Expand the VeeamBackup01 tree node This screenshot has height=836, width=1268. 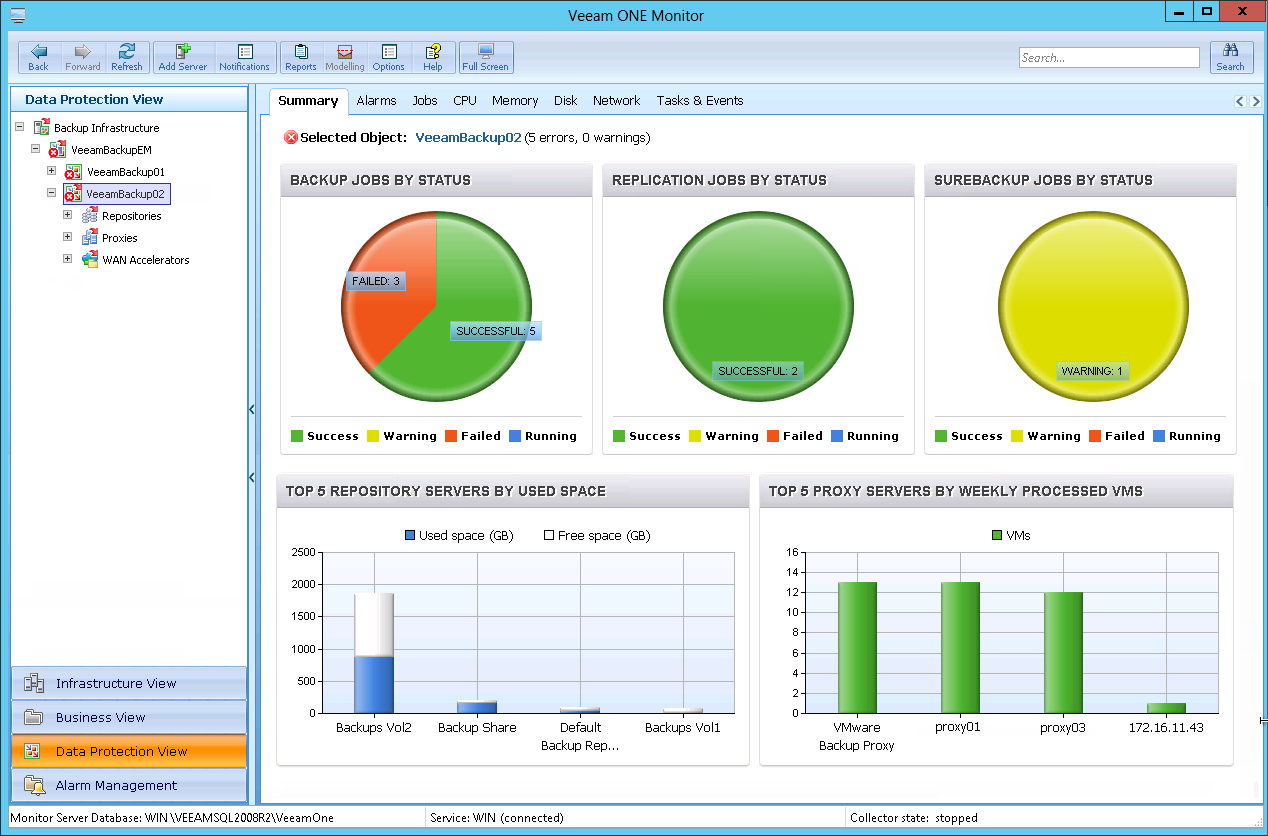tap(52, 171)
